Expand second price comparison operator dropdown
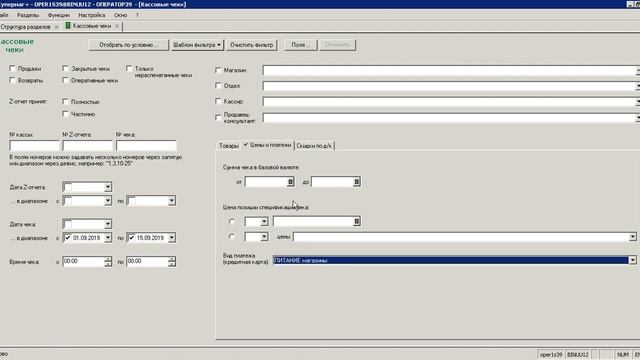 point(264,237)
